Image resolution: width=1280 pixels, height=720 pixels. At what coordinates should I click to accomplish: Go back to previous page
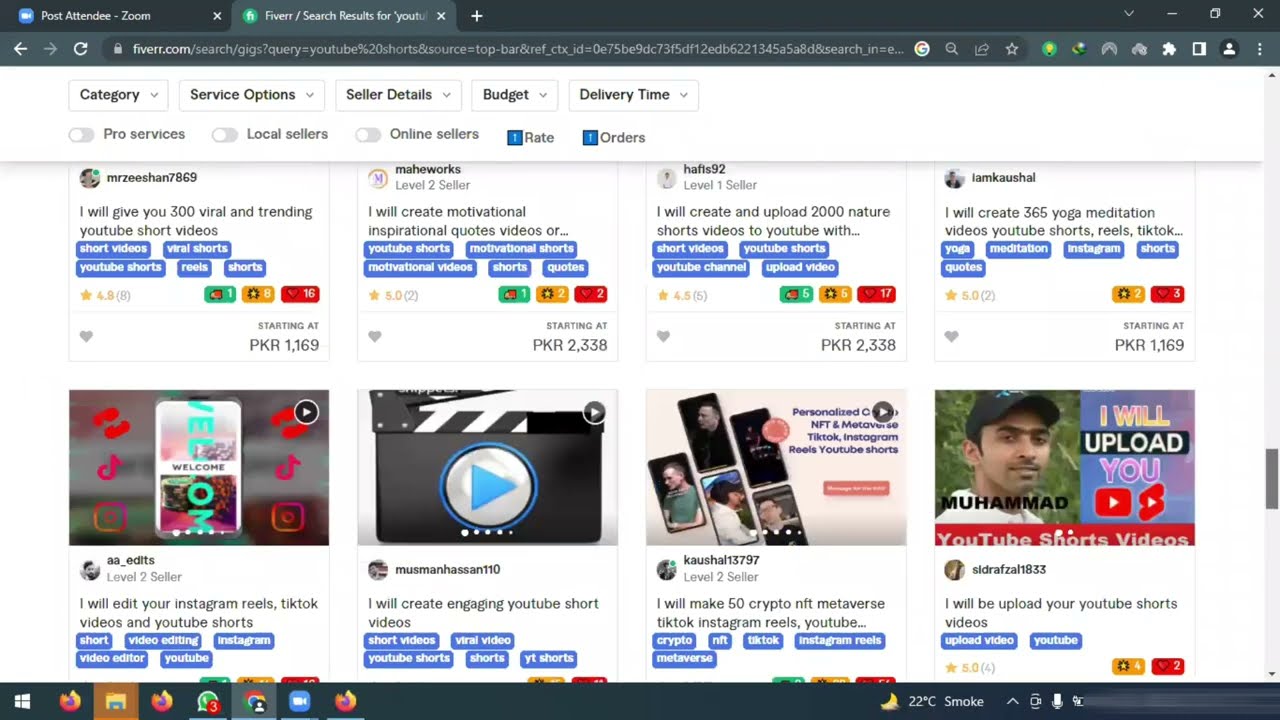[21, 48]
